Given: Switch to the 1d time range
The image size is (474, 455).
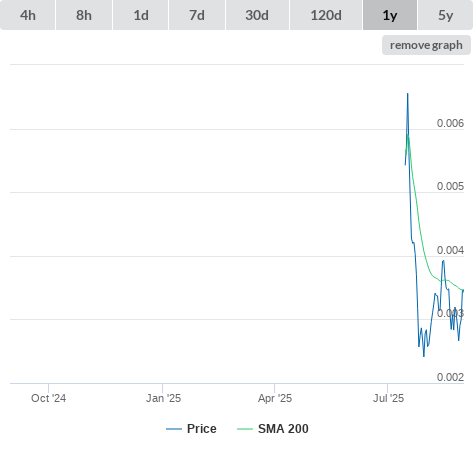Looking at the screenshot, I should tap(141, 15).
